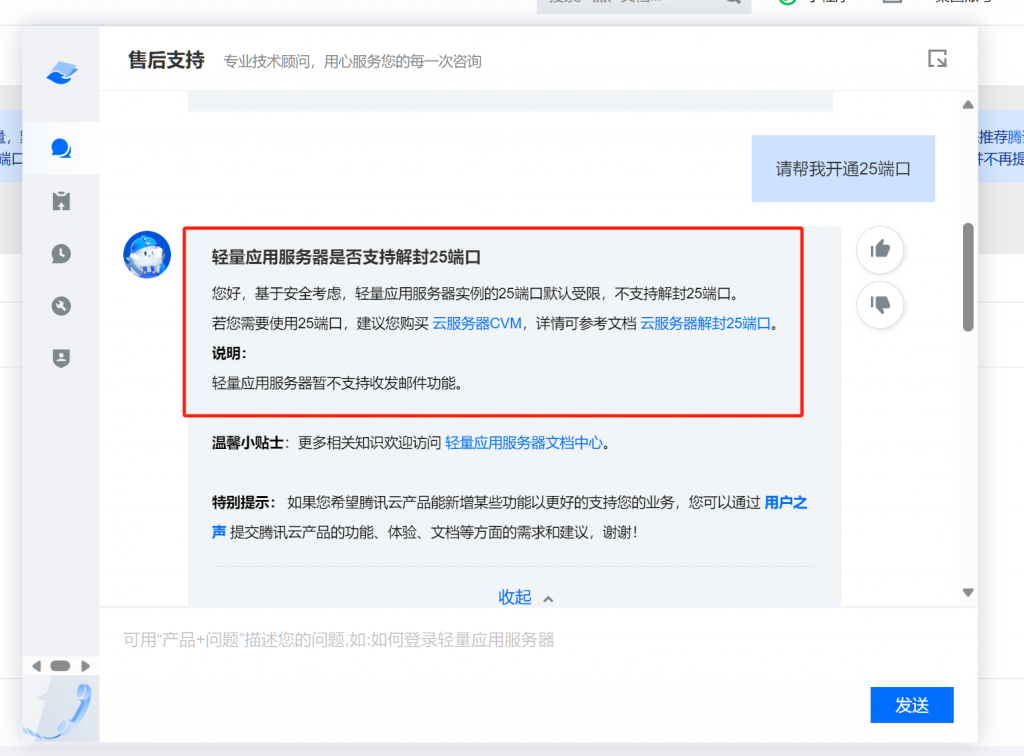Open the chat conversation sidebar icon
Viewport: 1024px width, 756px height.
pyautogui.click(x=61, y=149)
